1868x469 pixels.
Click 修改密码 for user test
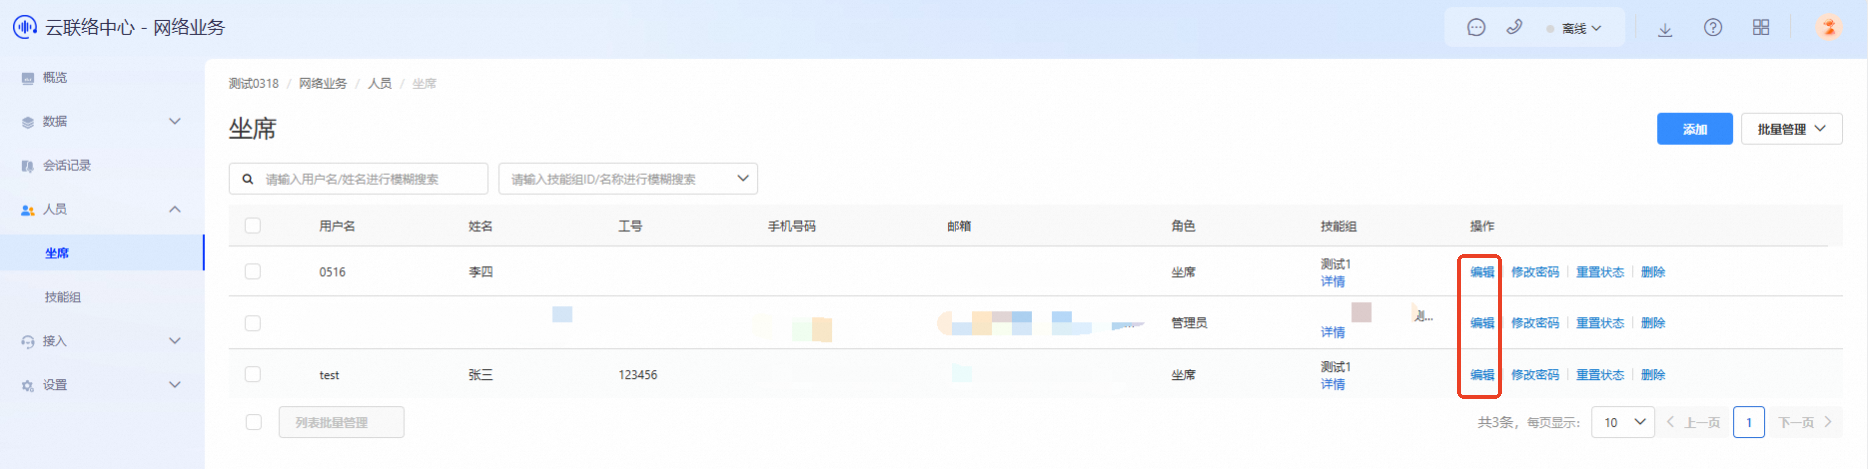tap(1535, 375)
